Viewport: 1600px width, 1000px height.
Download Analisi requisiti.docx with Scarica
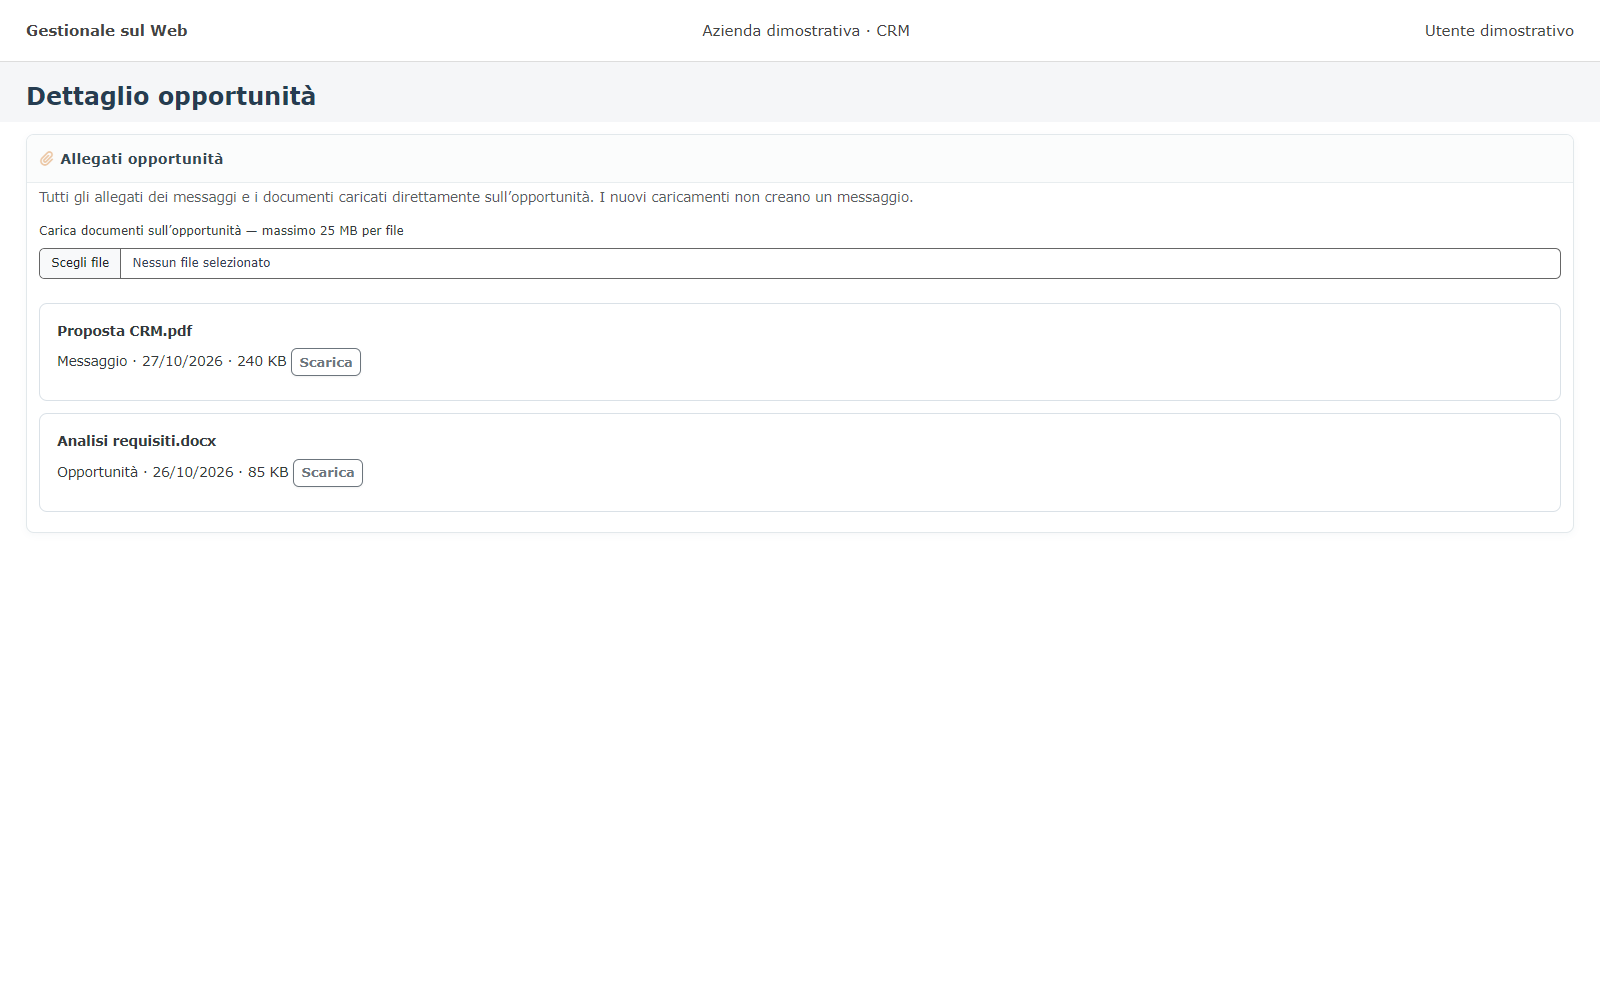[328, 473]
